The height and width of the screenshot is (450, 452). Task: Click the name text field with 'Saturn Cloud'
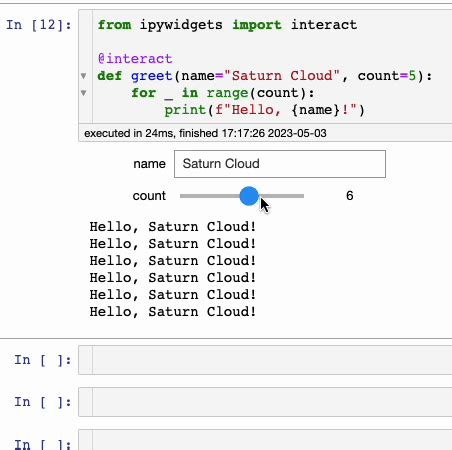click(x=280, y=164)
